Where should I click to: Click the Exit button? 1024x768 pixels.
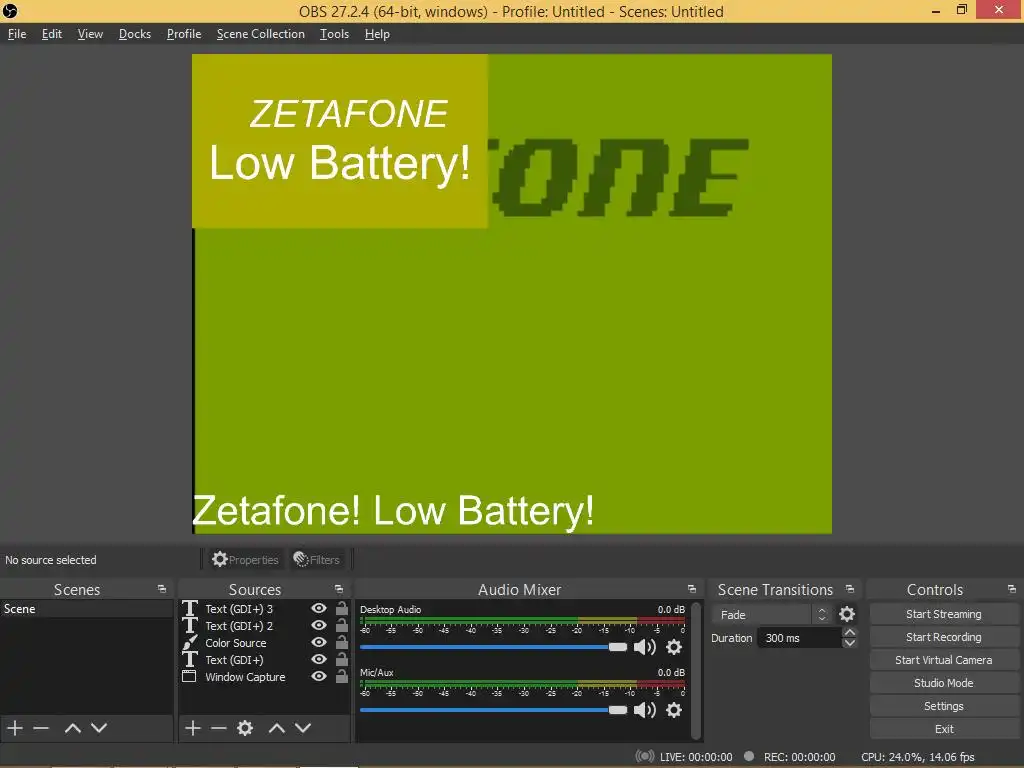pos(944,729)
